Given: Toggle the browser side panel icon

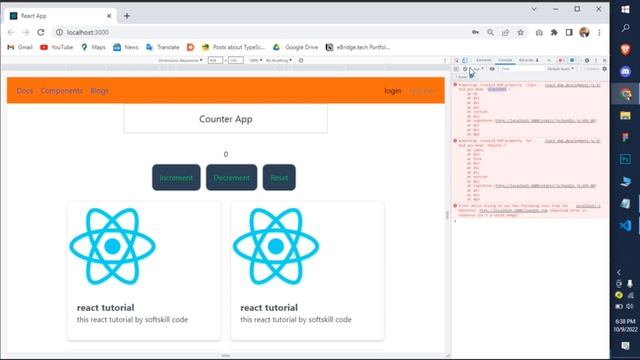Looking at the screenshot, I should tap(569, 32).
